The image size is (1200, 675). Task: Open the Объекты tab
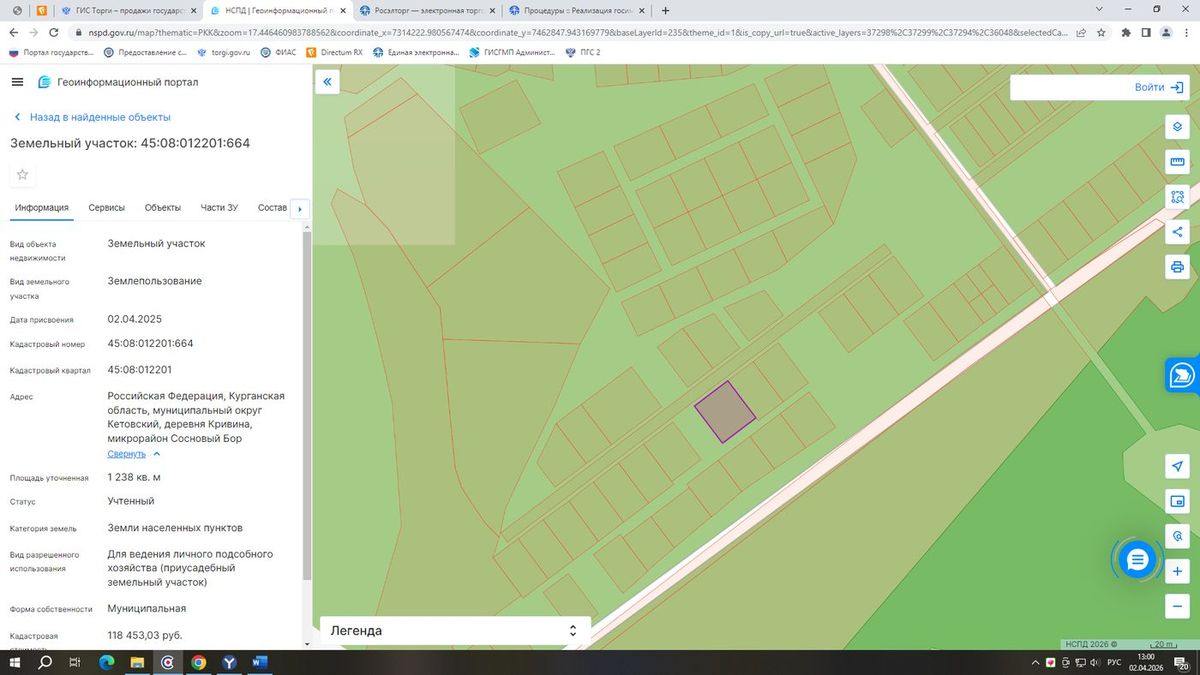(x=162, y=208)
